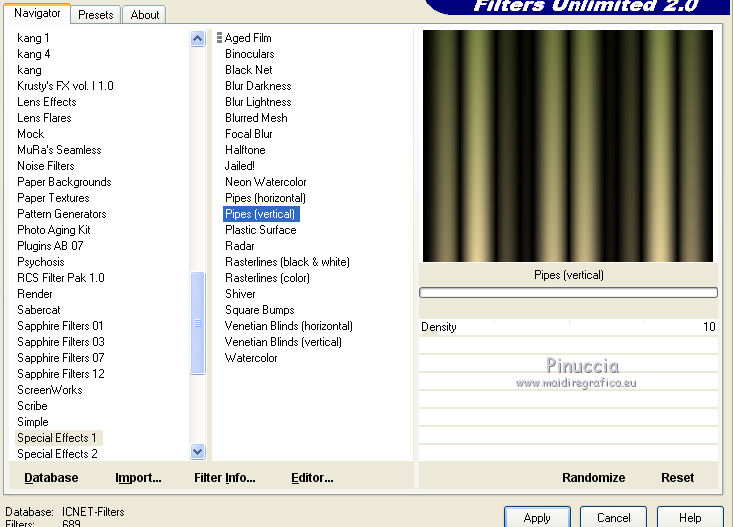The image size is (733, 527).
Task: Choose the 'Blurred Mesh' filter
Action: 256,118
